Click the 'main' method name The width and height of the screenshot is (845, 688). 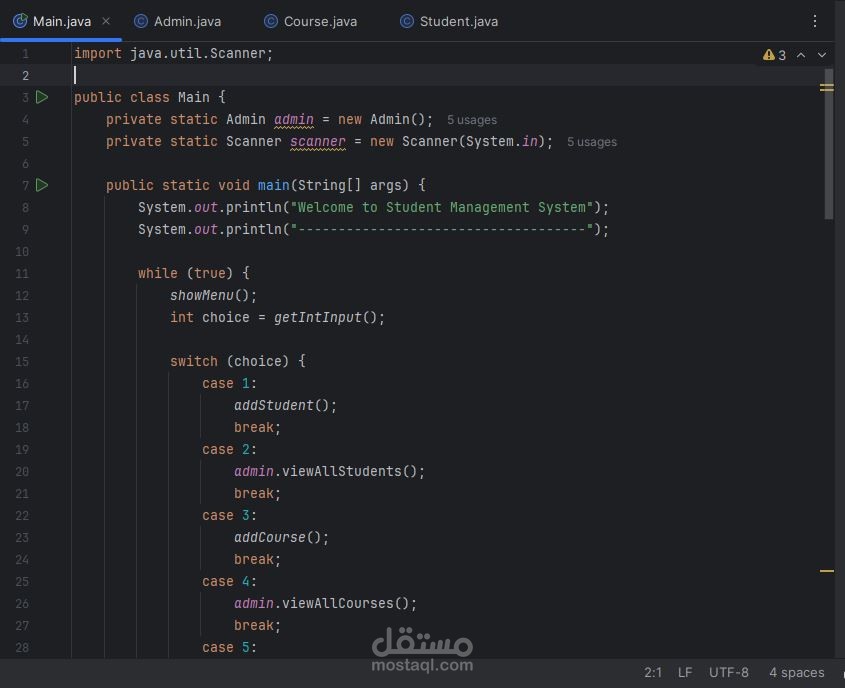[273, 185]
